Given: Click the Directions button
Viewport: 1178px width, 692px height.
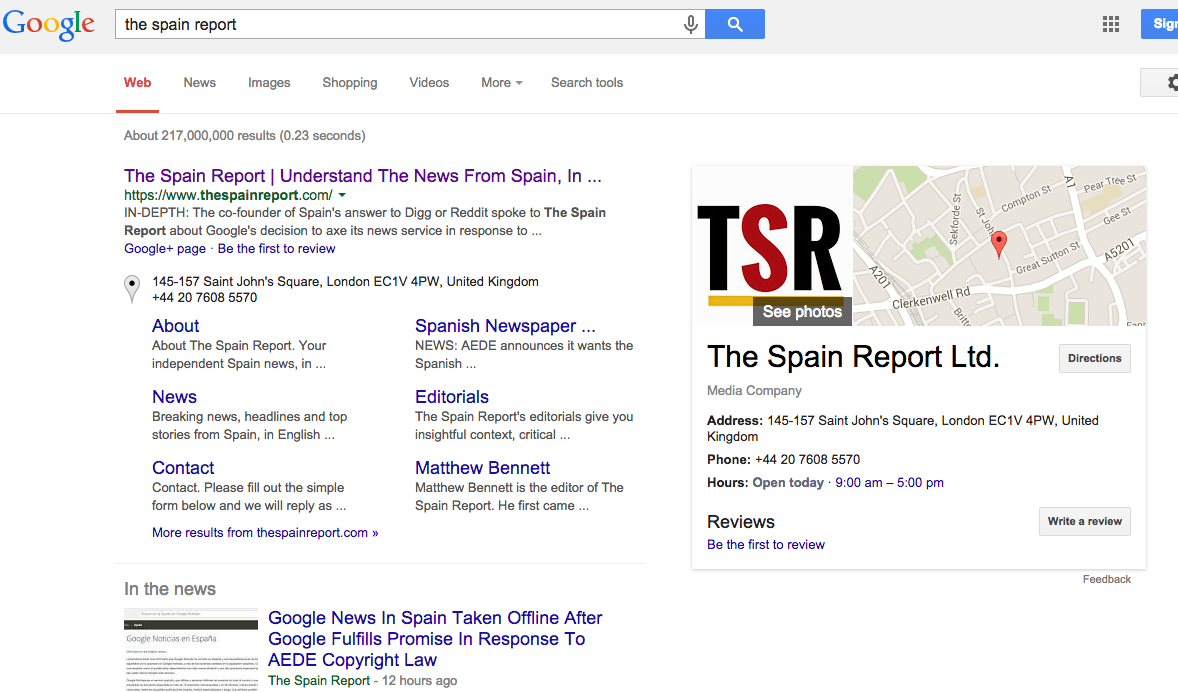Looking at the screenshot, I should [1095, 358].
